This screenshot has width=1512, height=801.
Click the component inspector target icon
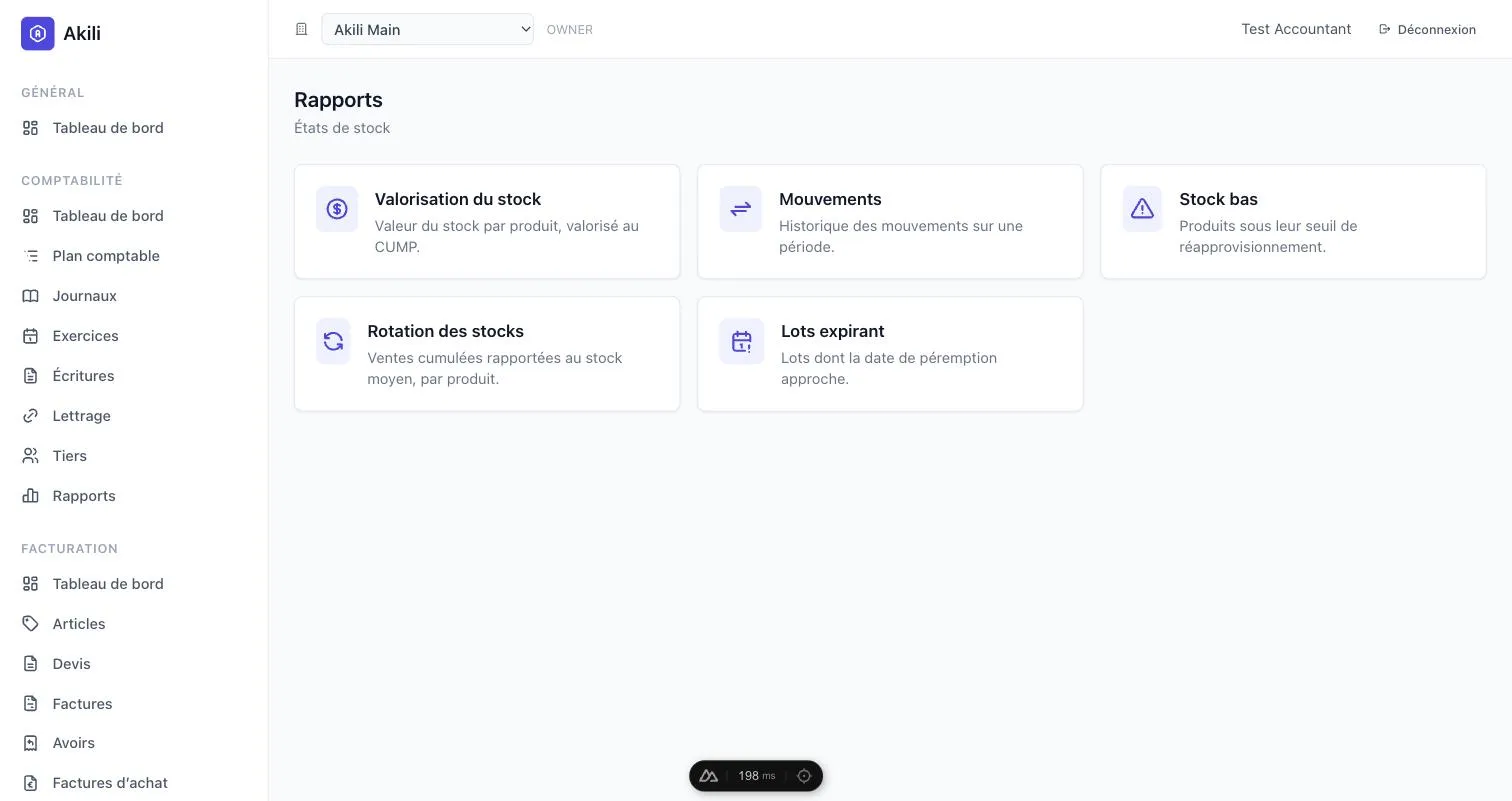pos(804,776)
